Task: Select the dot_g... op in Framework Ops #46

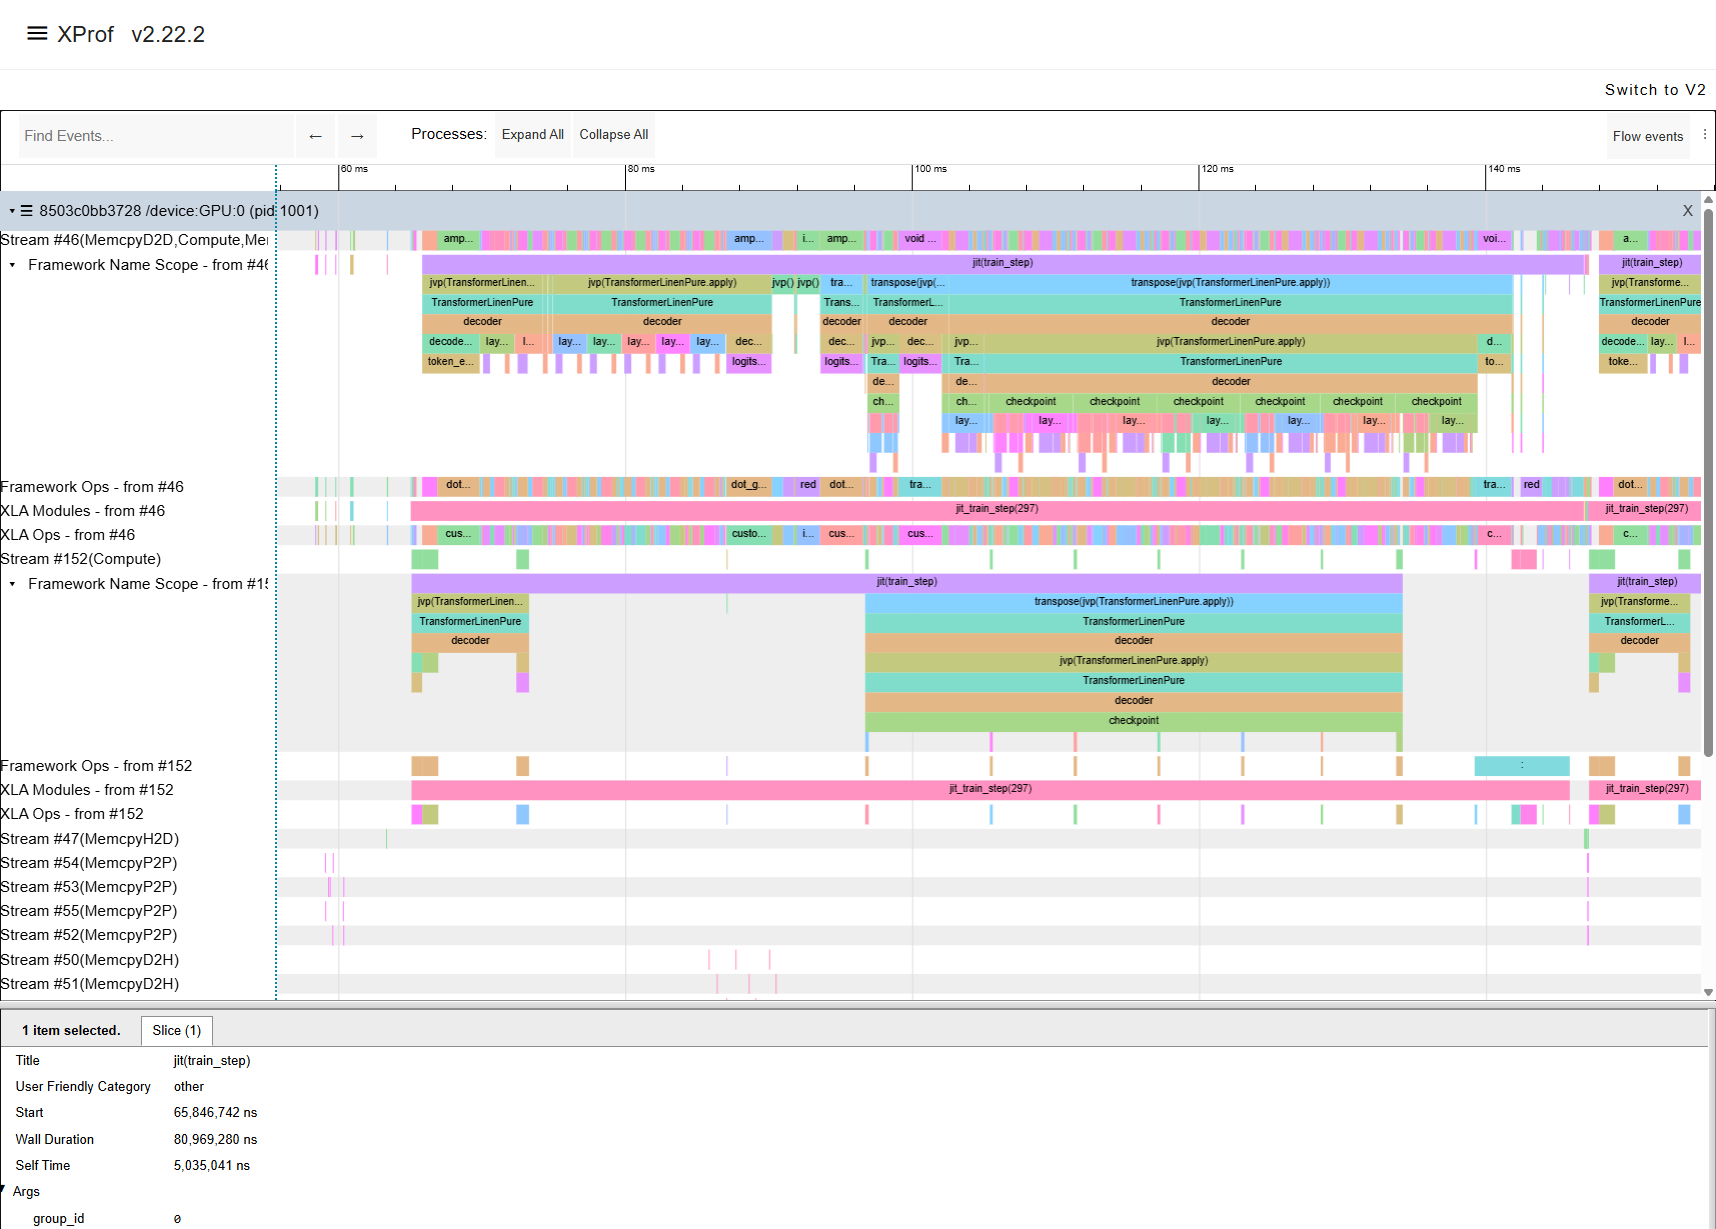Action: pos(747,486)
